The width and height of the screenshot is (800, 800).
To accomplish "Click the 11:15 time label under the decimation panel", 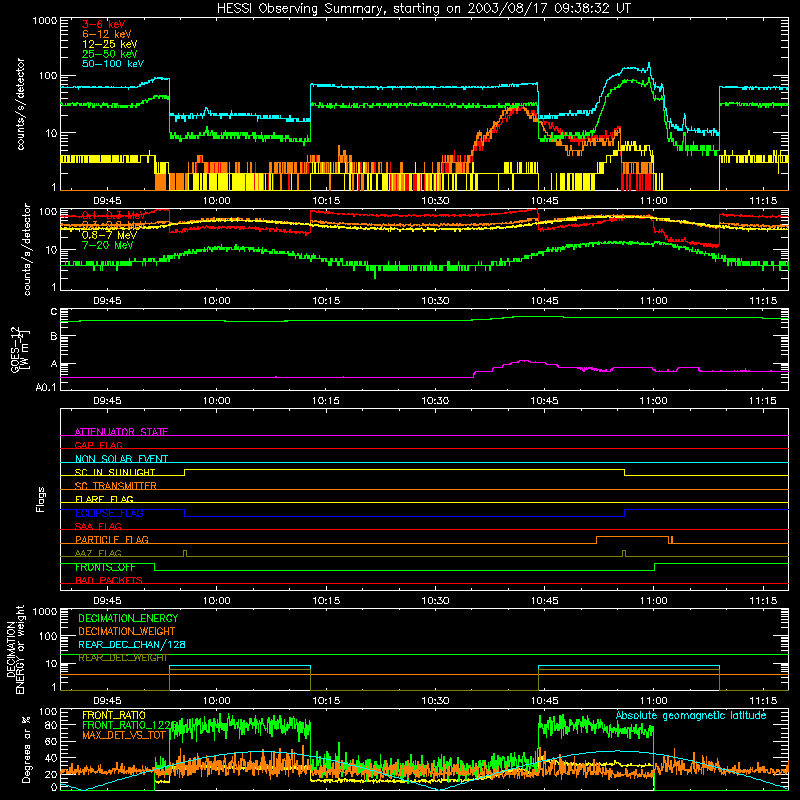I will pyautogui.click(x=763, y=700).
